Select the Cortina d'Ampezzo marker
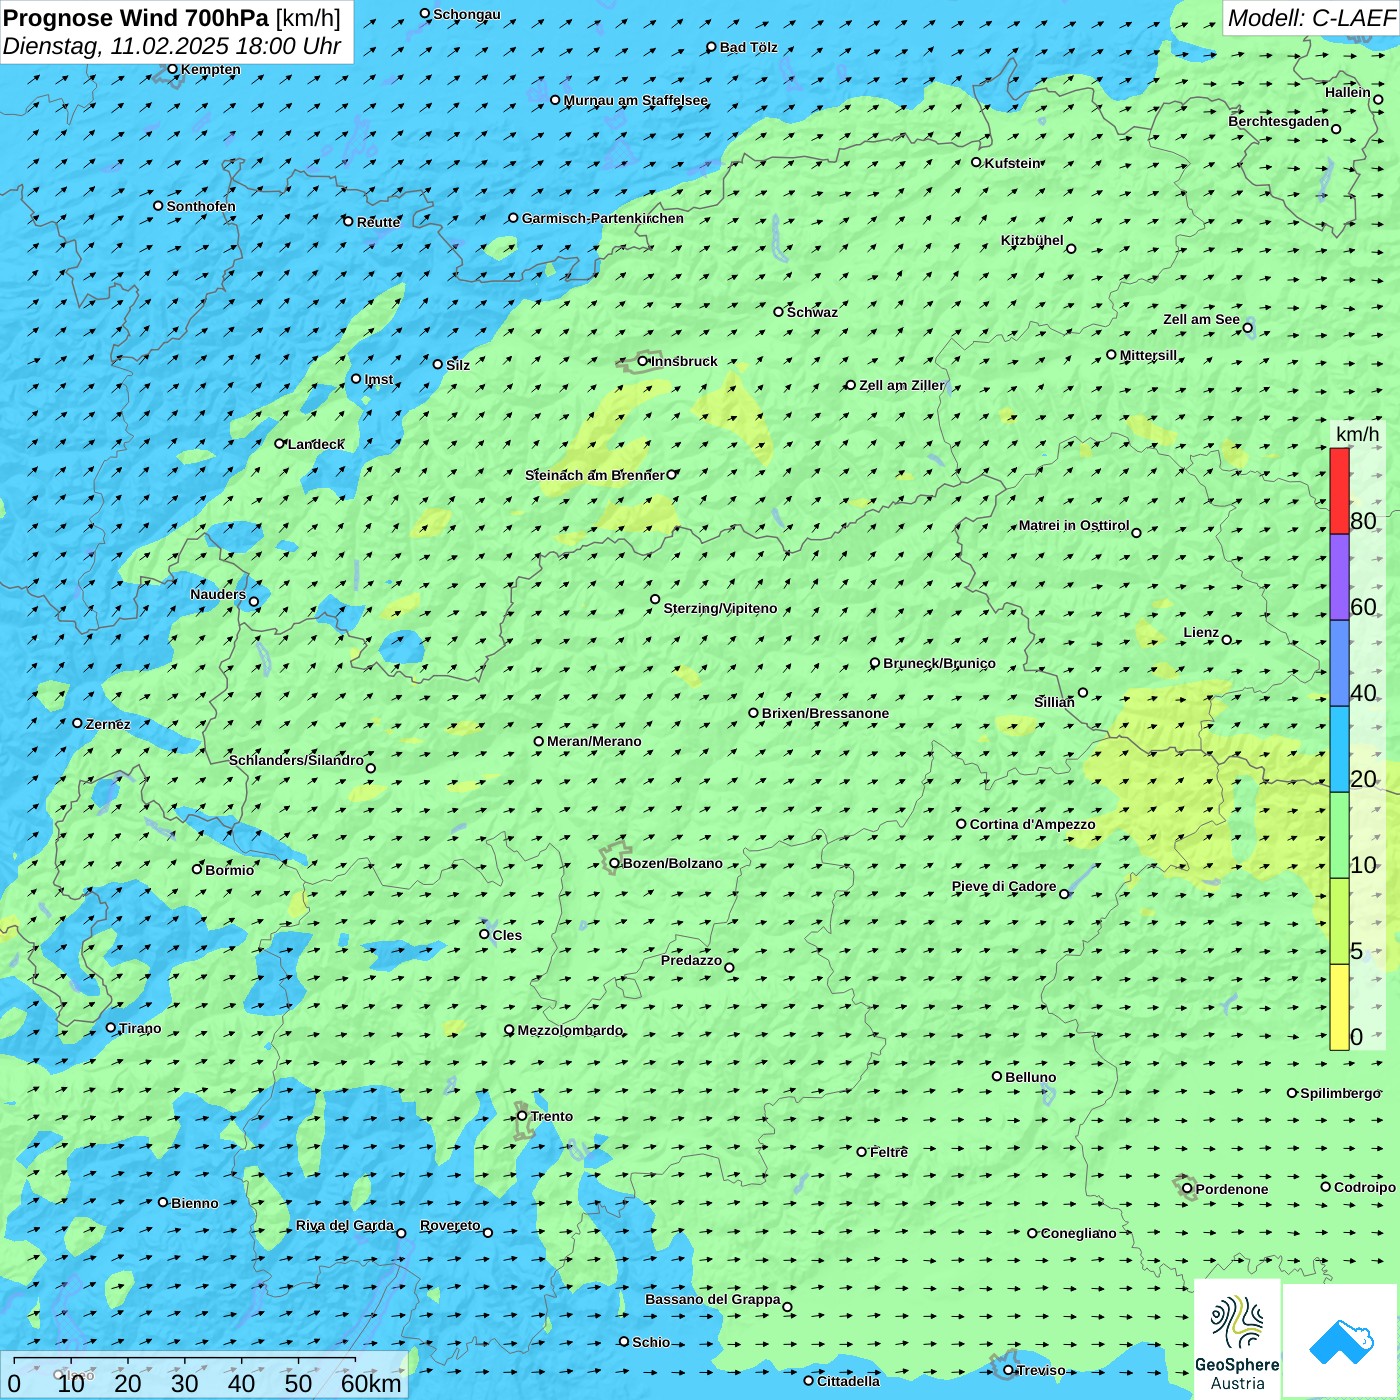This screenshot has width=1400, height=1400. (x=961, y=824)
